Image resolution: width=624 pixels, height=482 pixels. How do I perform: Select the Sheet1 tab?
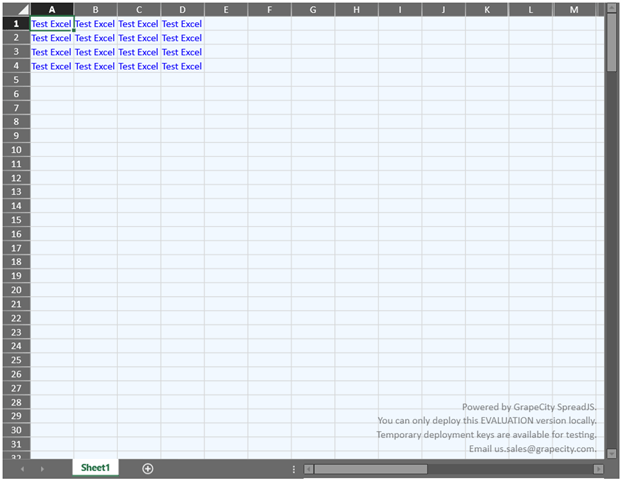95,468
